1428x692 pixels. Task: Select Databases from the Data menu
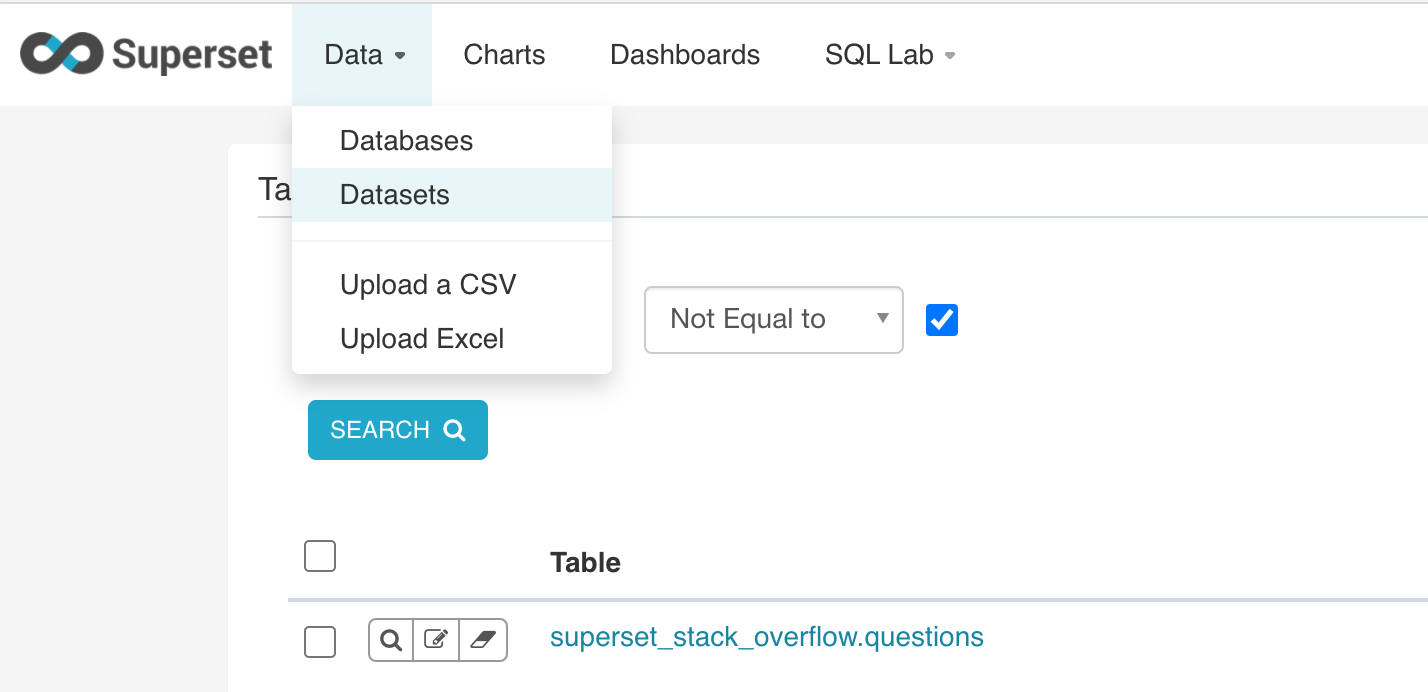(406, 140)
